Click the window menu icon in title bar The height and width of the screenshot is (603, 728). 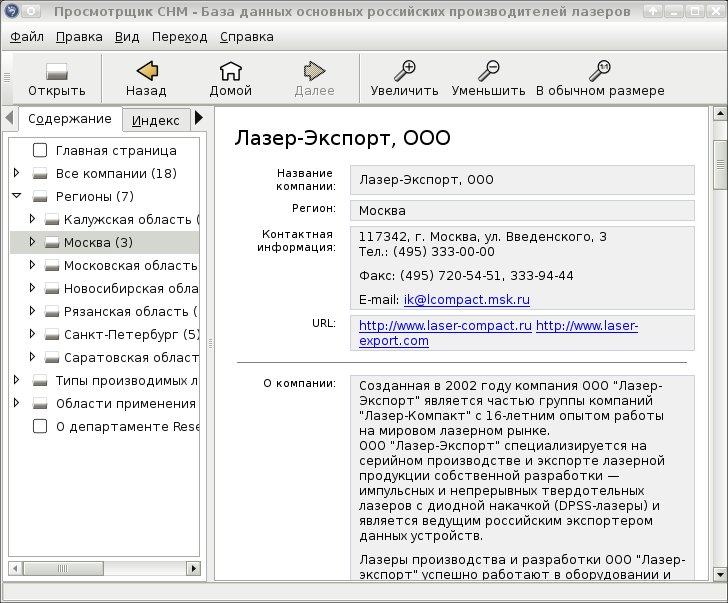pos(11,11)
